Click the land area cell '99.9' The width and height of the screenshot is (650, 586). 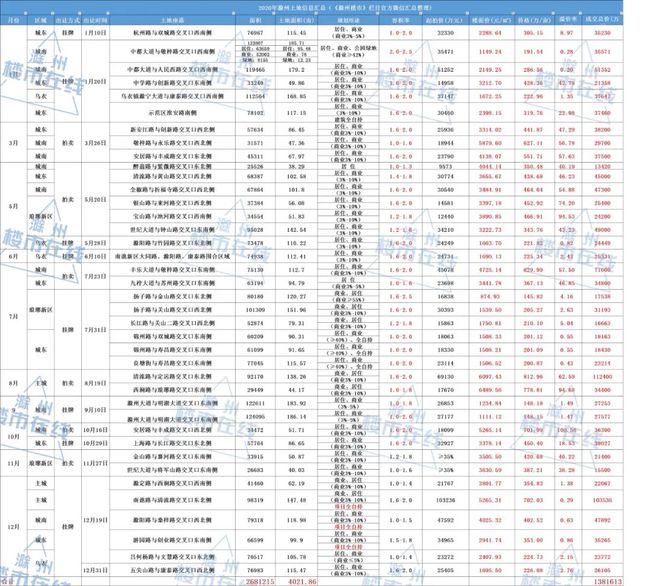click(296, 540)
